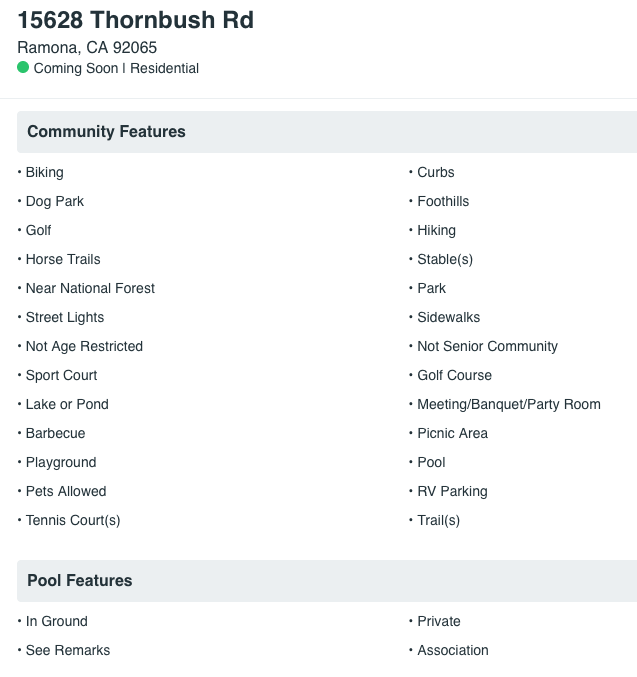Click the Near National Forest item
This screenshot has width=637, height=677.
90,288
